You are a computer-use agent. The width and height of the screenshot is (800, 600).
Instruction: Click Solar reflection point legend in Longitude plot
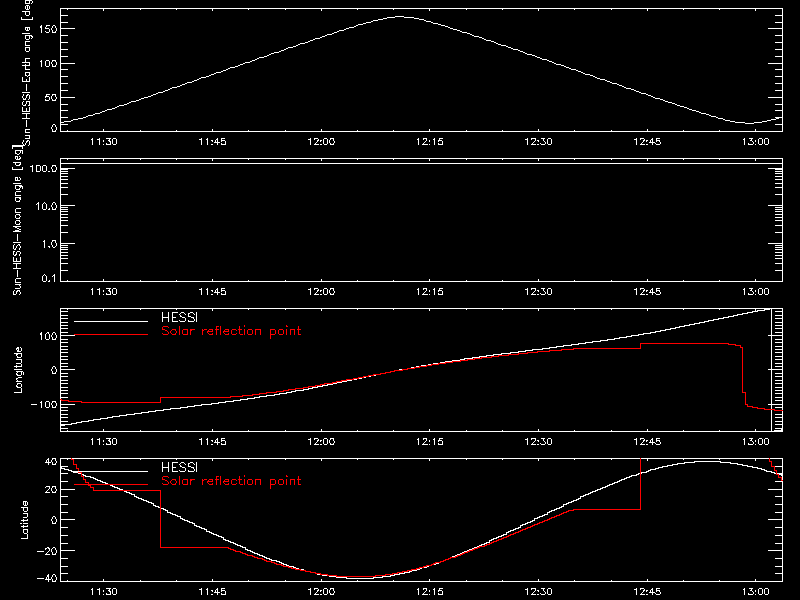tap(231, 331)
